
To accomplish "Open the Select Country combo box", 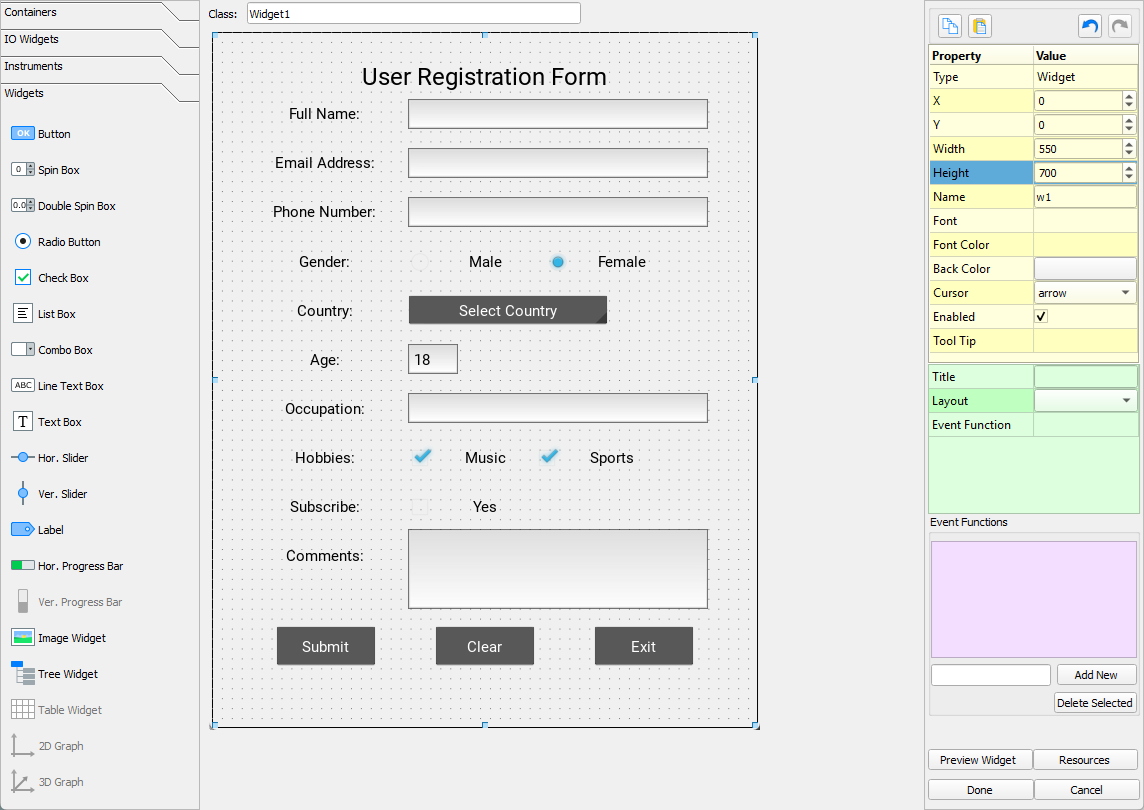I will point(507,311).
